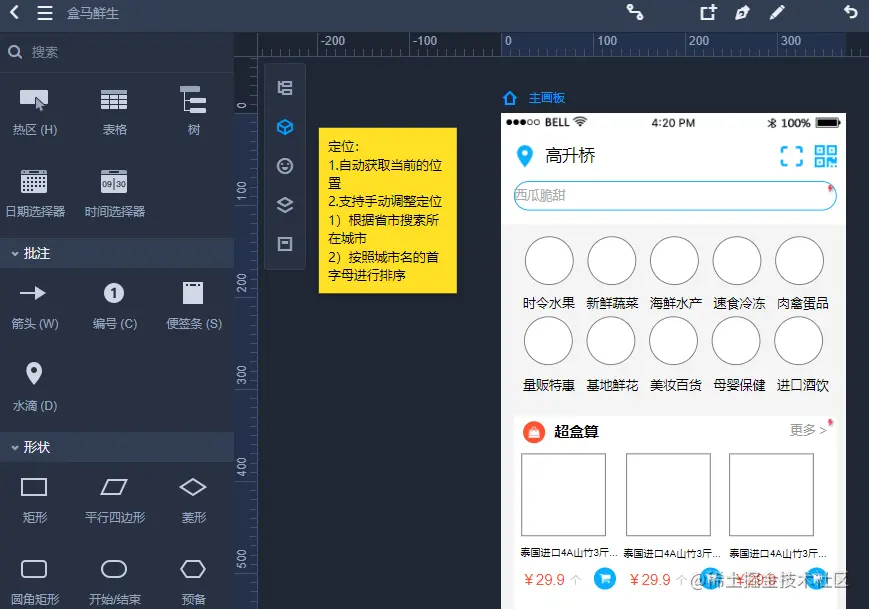Click the scan frame icon in mockup
This screenshot has height=609, width=869.
(791, 156)
